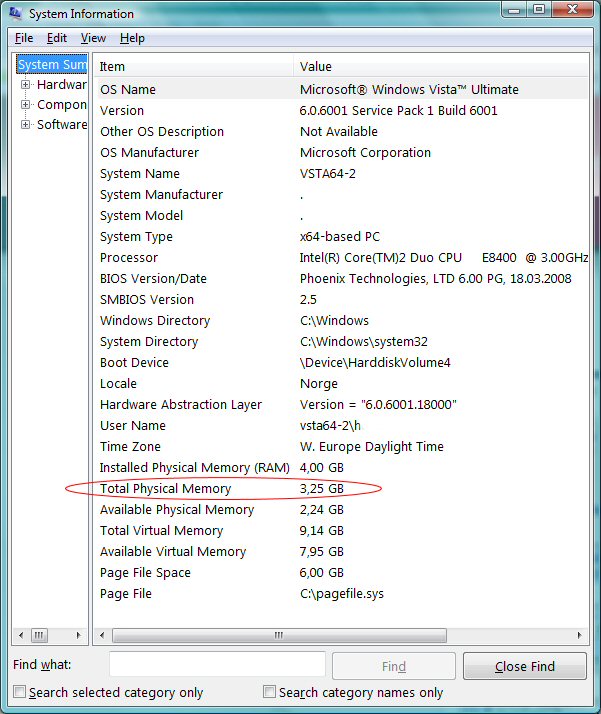Click details pane scroll left arrow

point(102,635)
